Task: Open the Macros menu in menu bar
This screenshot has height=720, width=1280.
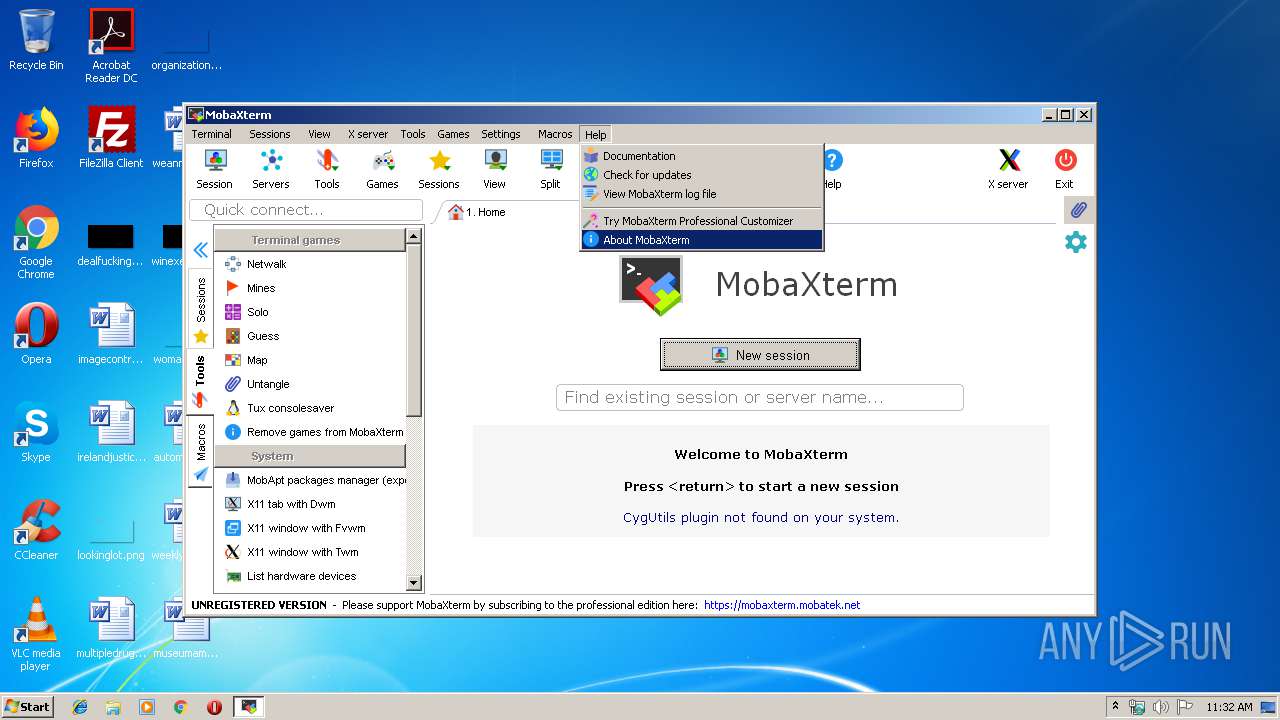Action: coord(555,134)
